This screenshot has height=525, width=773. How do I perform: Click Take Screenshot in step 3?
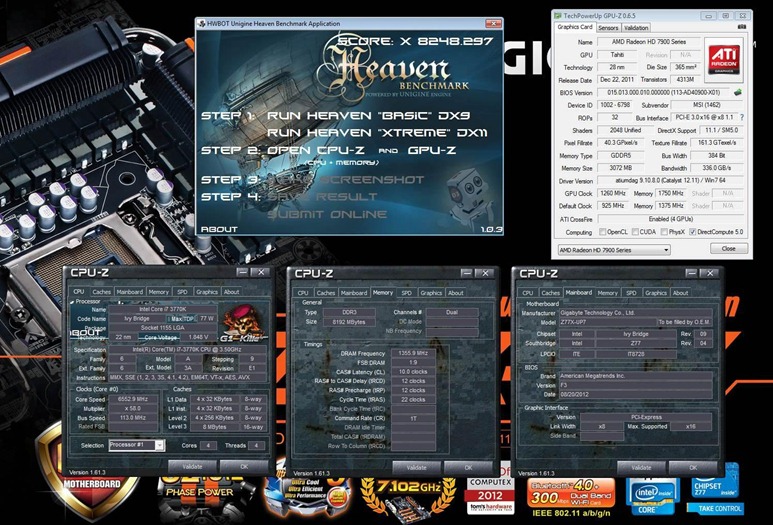pyautogui.click(x=346, y=180)
